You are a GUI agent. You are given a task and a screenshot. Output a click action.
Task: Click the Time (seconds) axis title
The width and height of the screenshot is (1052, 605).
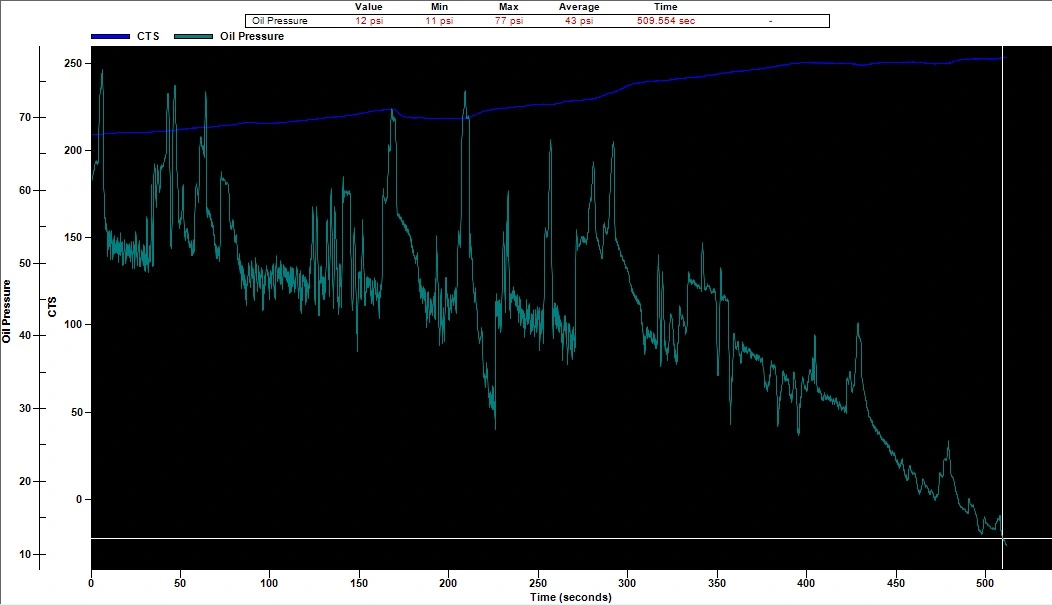click(x=571, y=597)
